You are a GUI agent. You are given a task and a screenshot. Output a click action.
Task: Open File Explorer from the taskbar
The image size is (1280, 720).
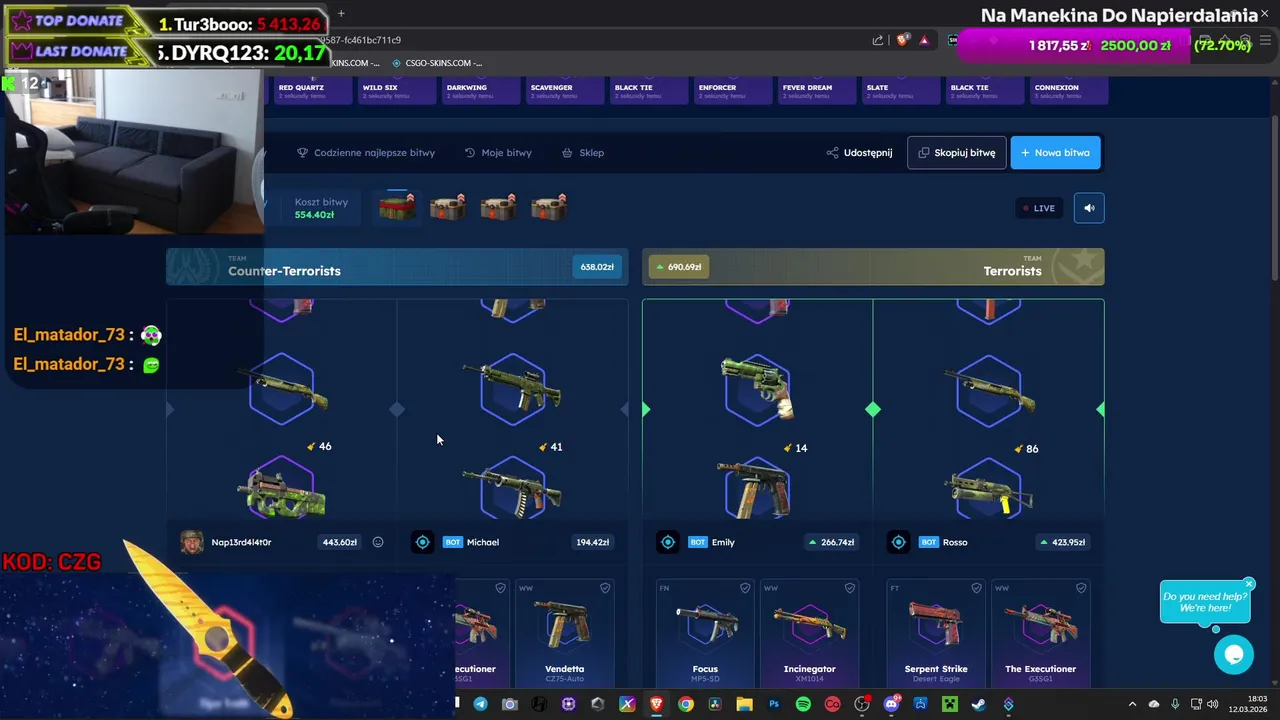[744, 704]
